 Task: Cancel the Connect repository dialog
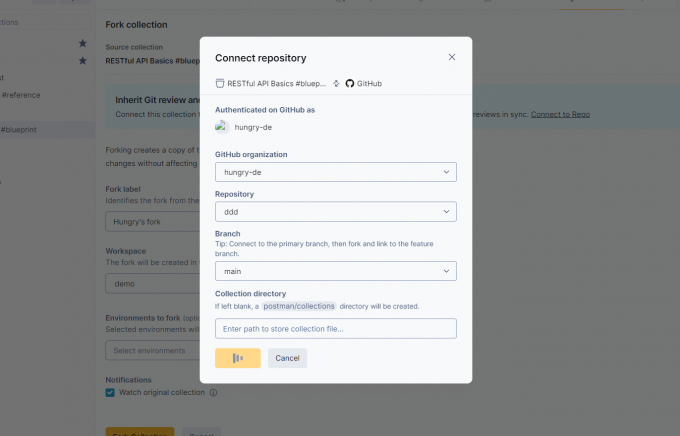(287, 358)
